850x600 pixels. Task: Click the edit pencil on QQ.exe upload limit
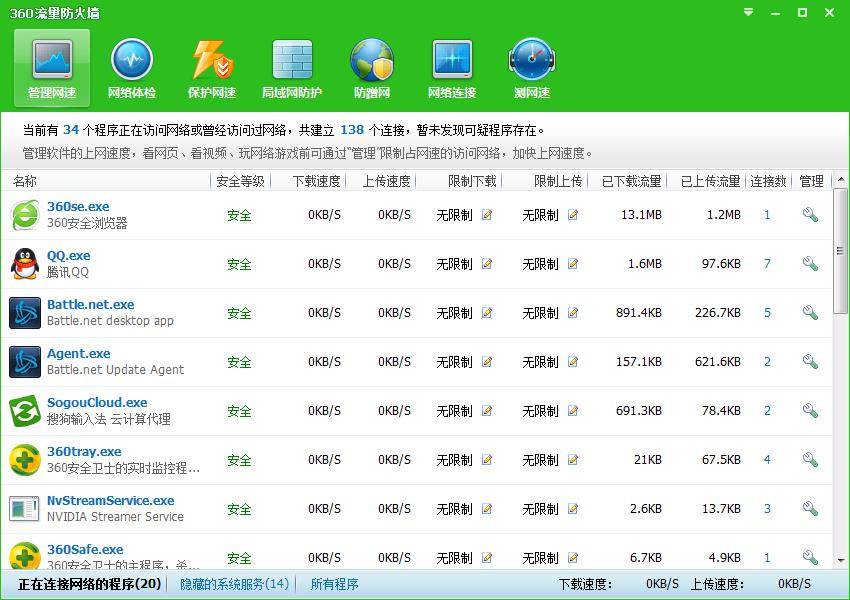click(571, 265)
